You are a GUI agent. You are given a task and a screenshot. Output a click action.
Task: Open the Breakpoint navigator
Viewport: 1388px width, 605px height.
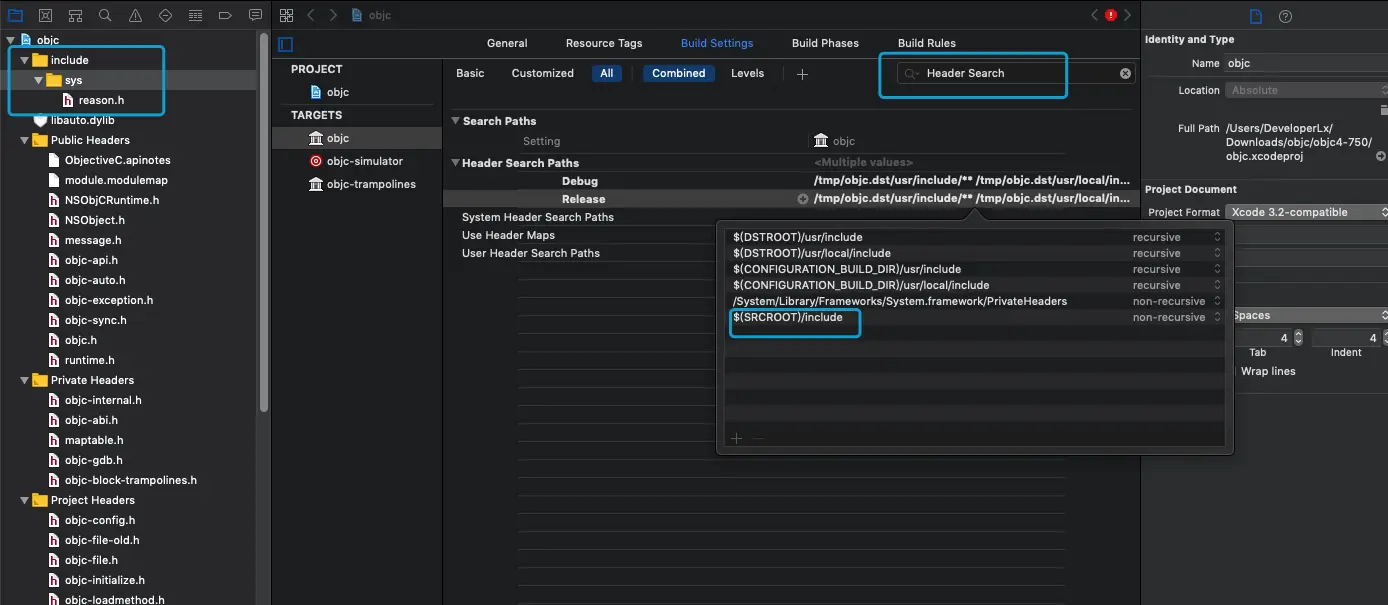[x=225, y=16]
